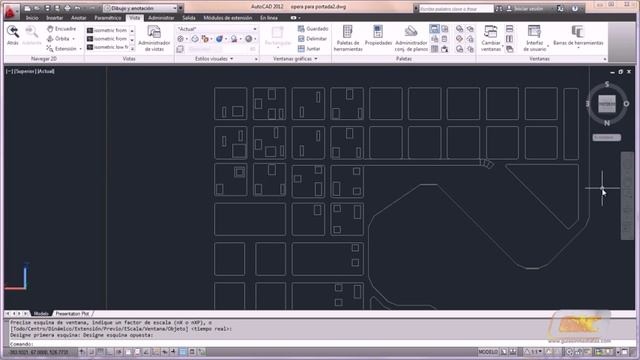Switch to the Modelo layout tab
The width and height of the screenshot is (640, 360).
pyautogui.click(x=41, y=313)
